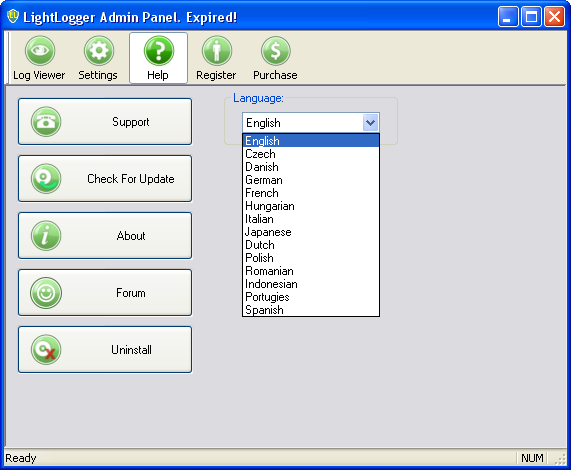Click the Ready status bar text
The height and width of the screenshot is (470, 571).
pos(21,458)
